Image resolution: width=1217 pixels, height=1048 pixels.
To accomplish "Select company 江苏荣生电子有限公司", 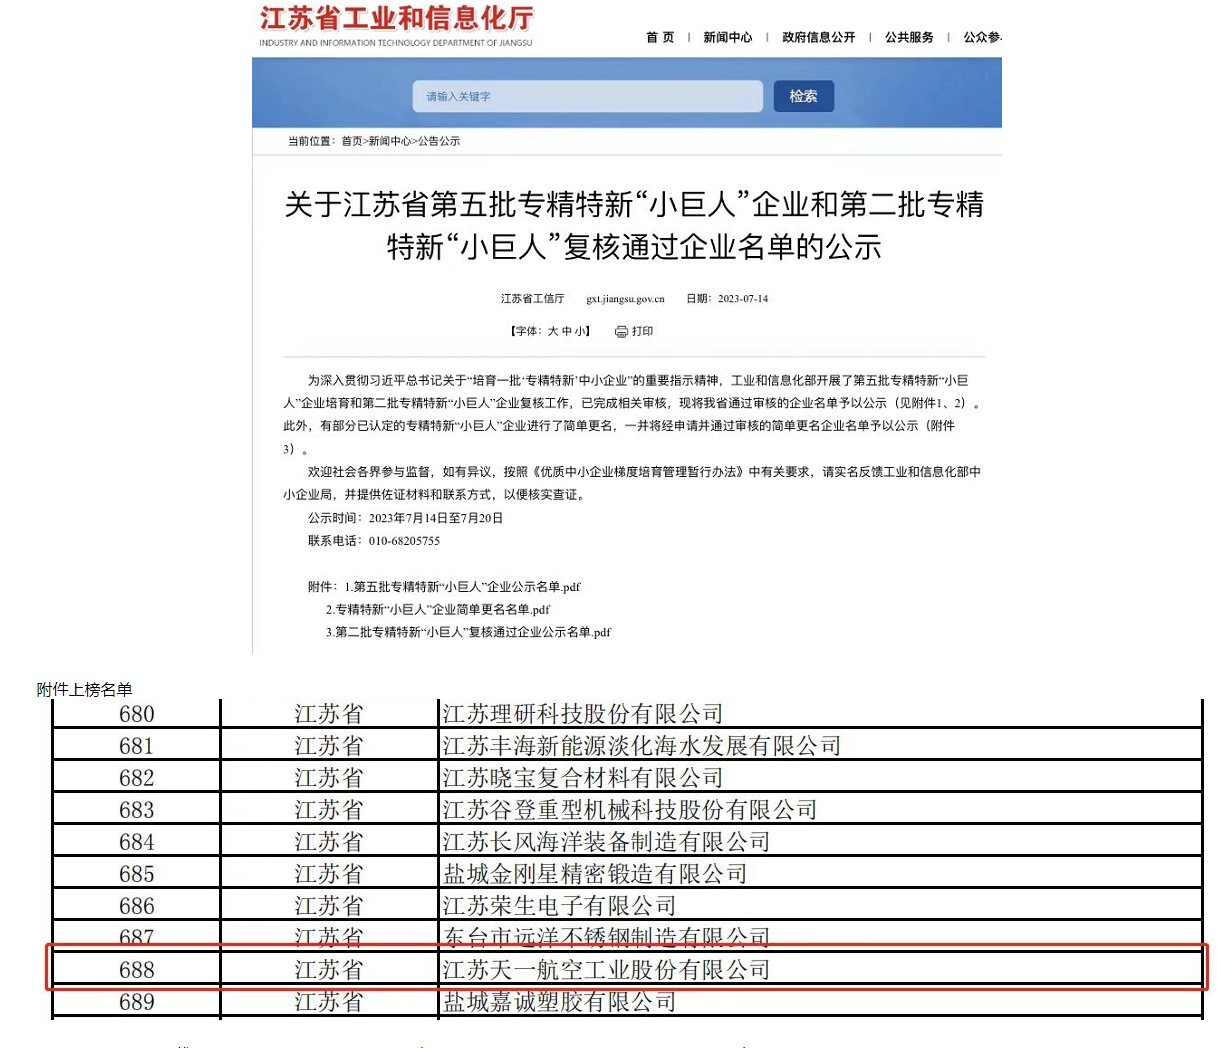I will [560, 906].
